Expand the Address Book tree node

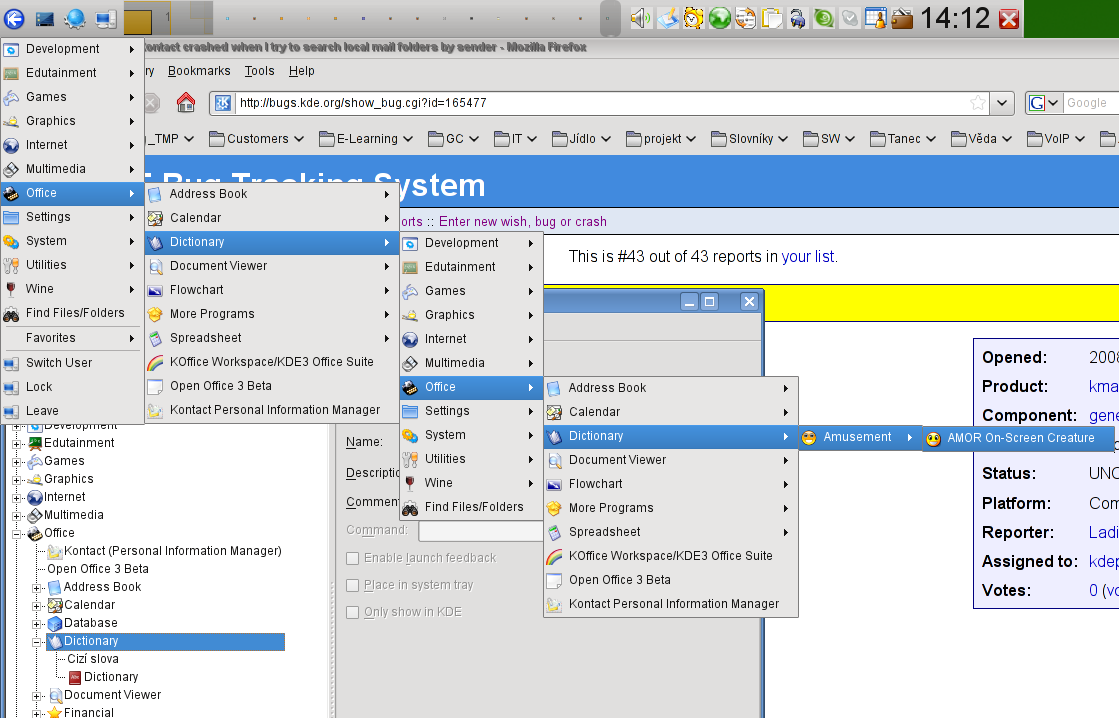click(36, 587)
